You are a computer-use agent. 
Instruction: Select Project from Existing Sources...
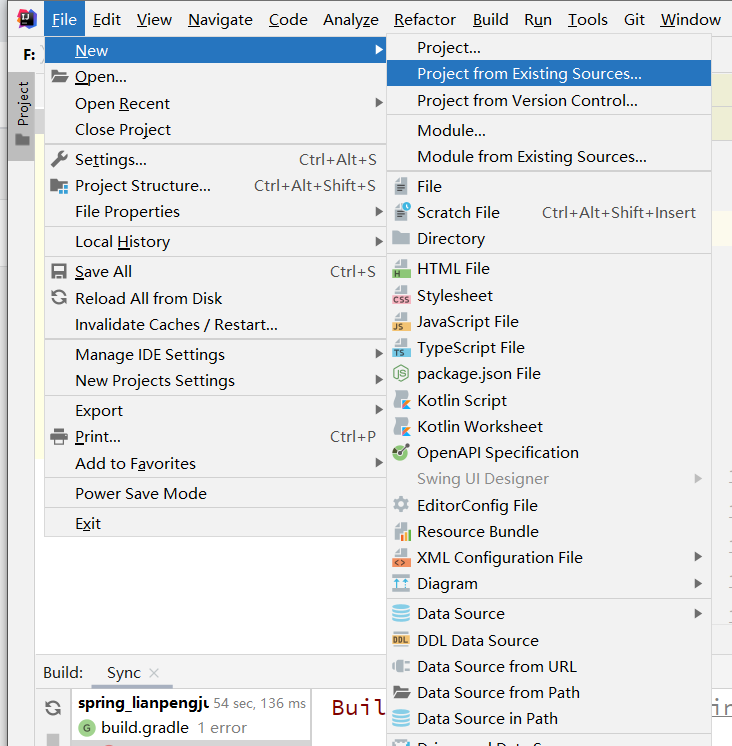tap(549, 73)
